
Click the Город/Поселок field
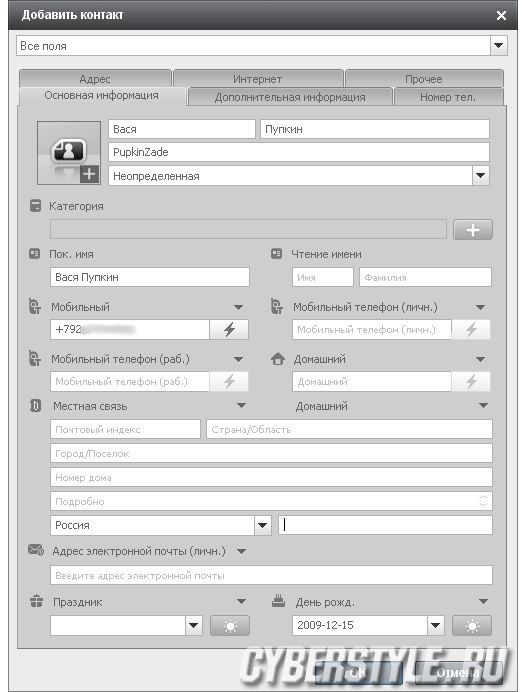[271, 453]
